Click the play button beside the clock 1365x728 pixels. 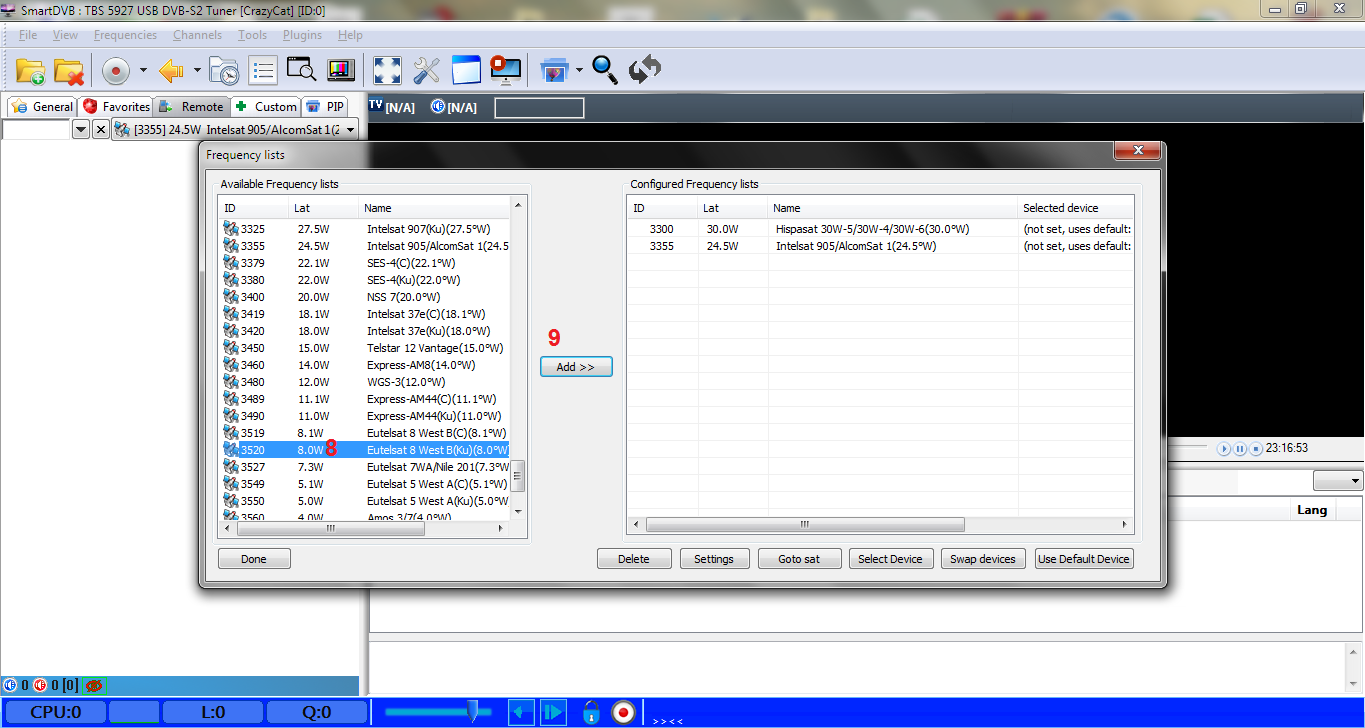[x=1224, y=449]
